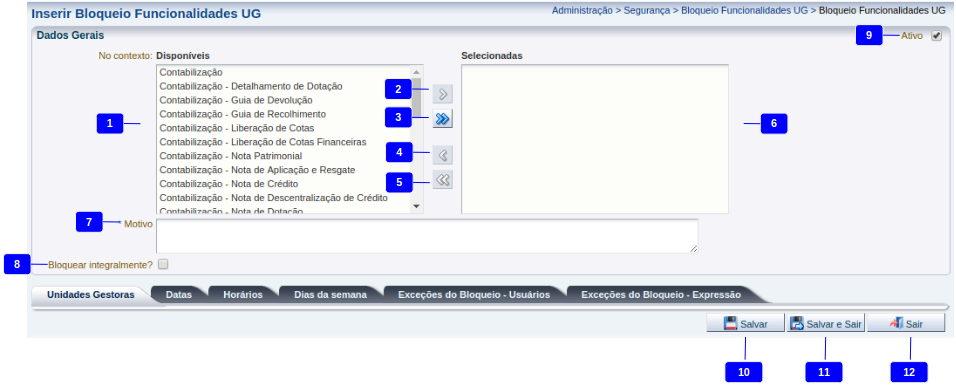Open Administração breadcrumb link

pos(582,10)
